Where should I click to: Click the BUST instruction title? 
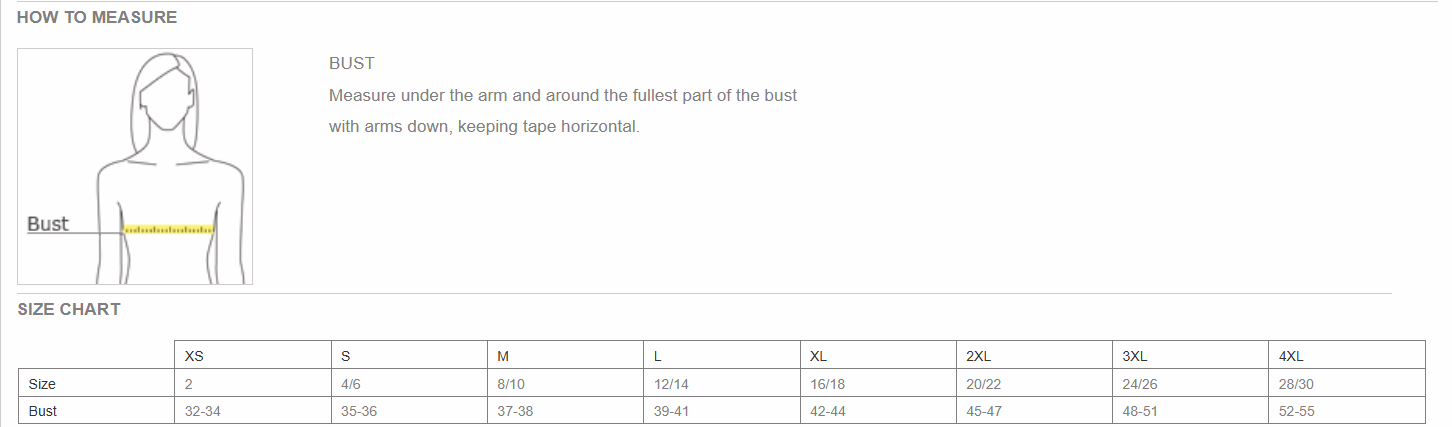(352, 63)
